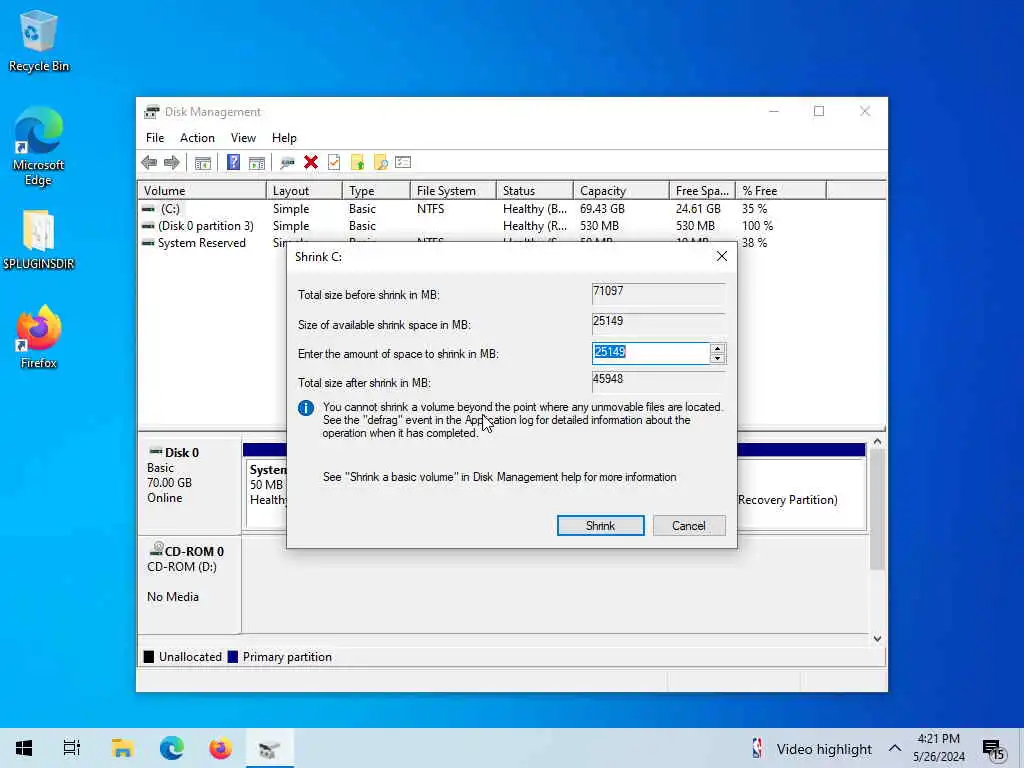Click the info icon in Shrink dialog
The height and width of the screenshot is (768, 1024).
click(x=306, y=408)
